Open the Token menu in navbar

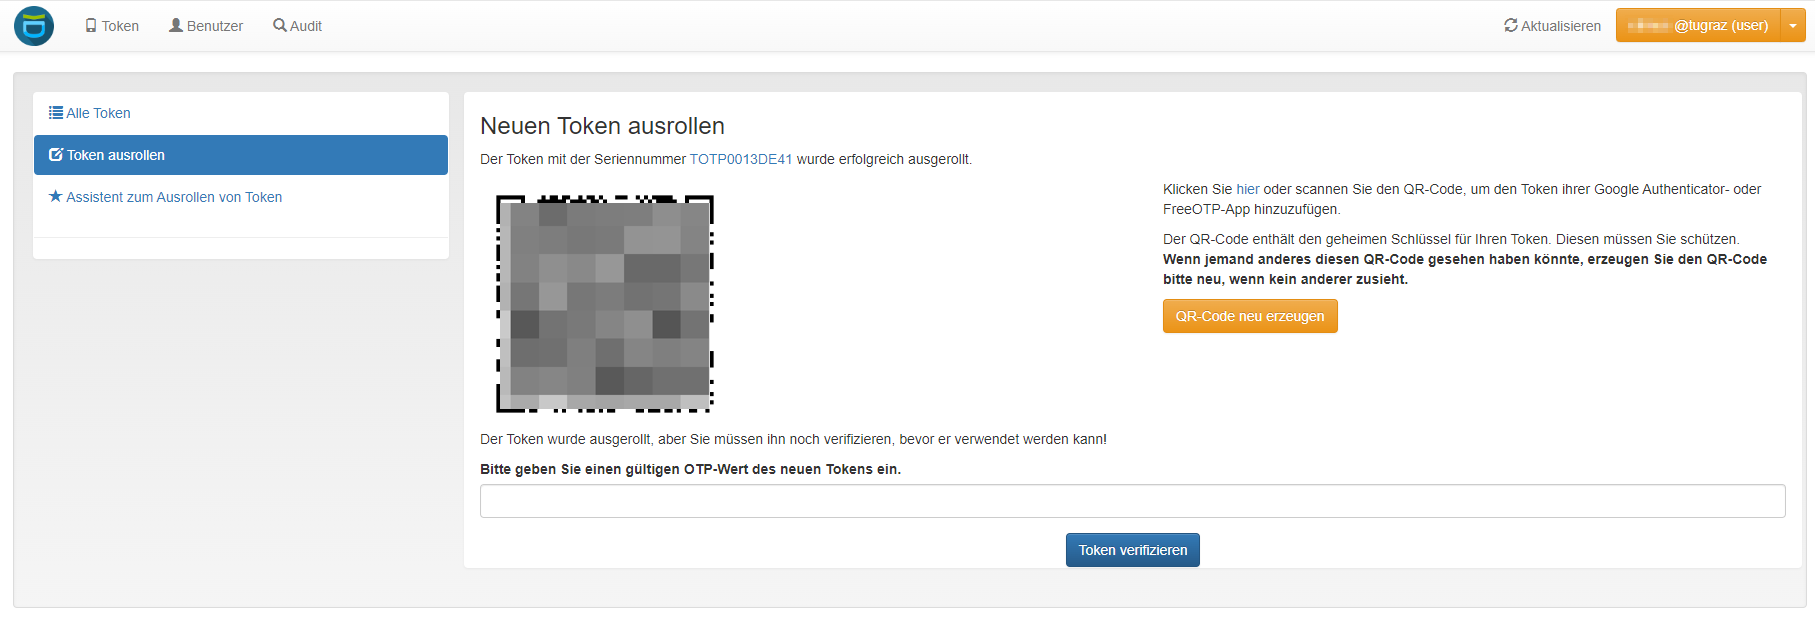[x=112, y=26]
